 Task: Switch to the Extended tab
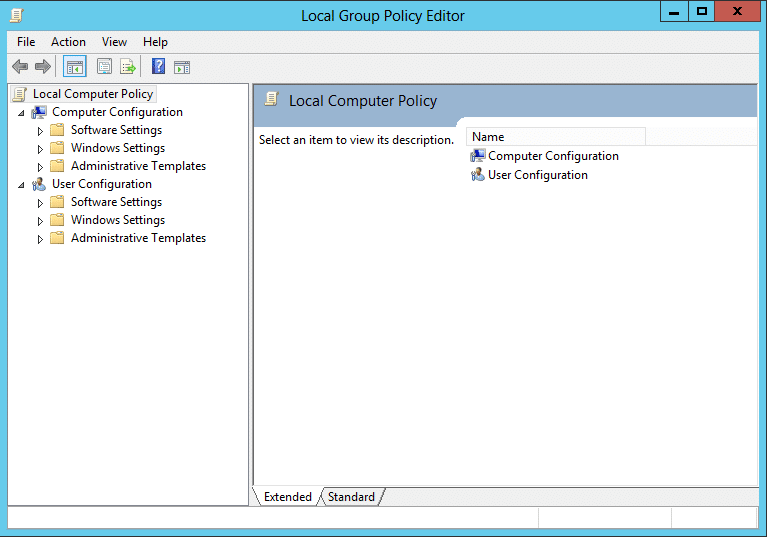point(288,497)
